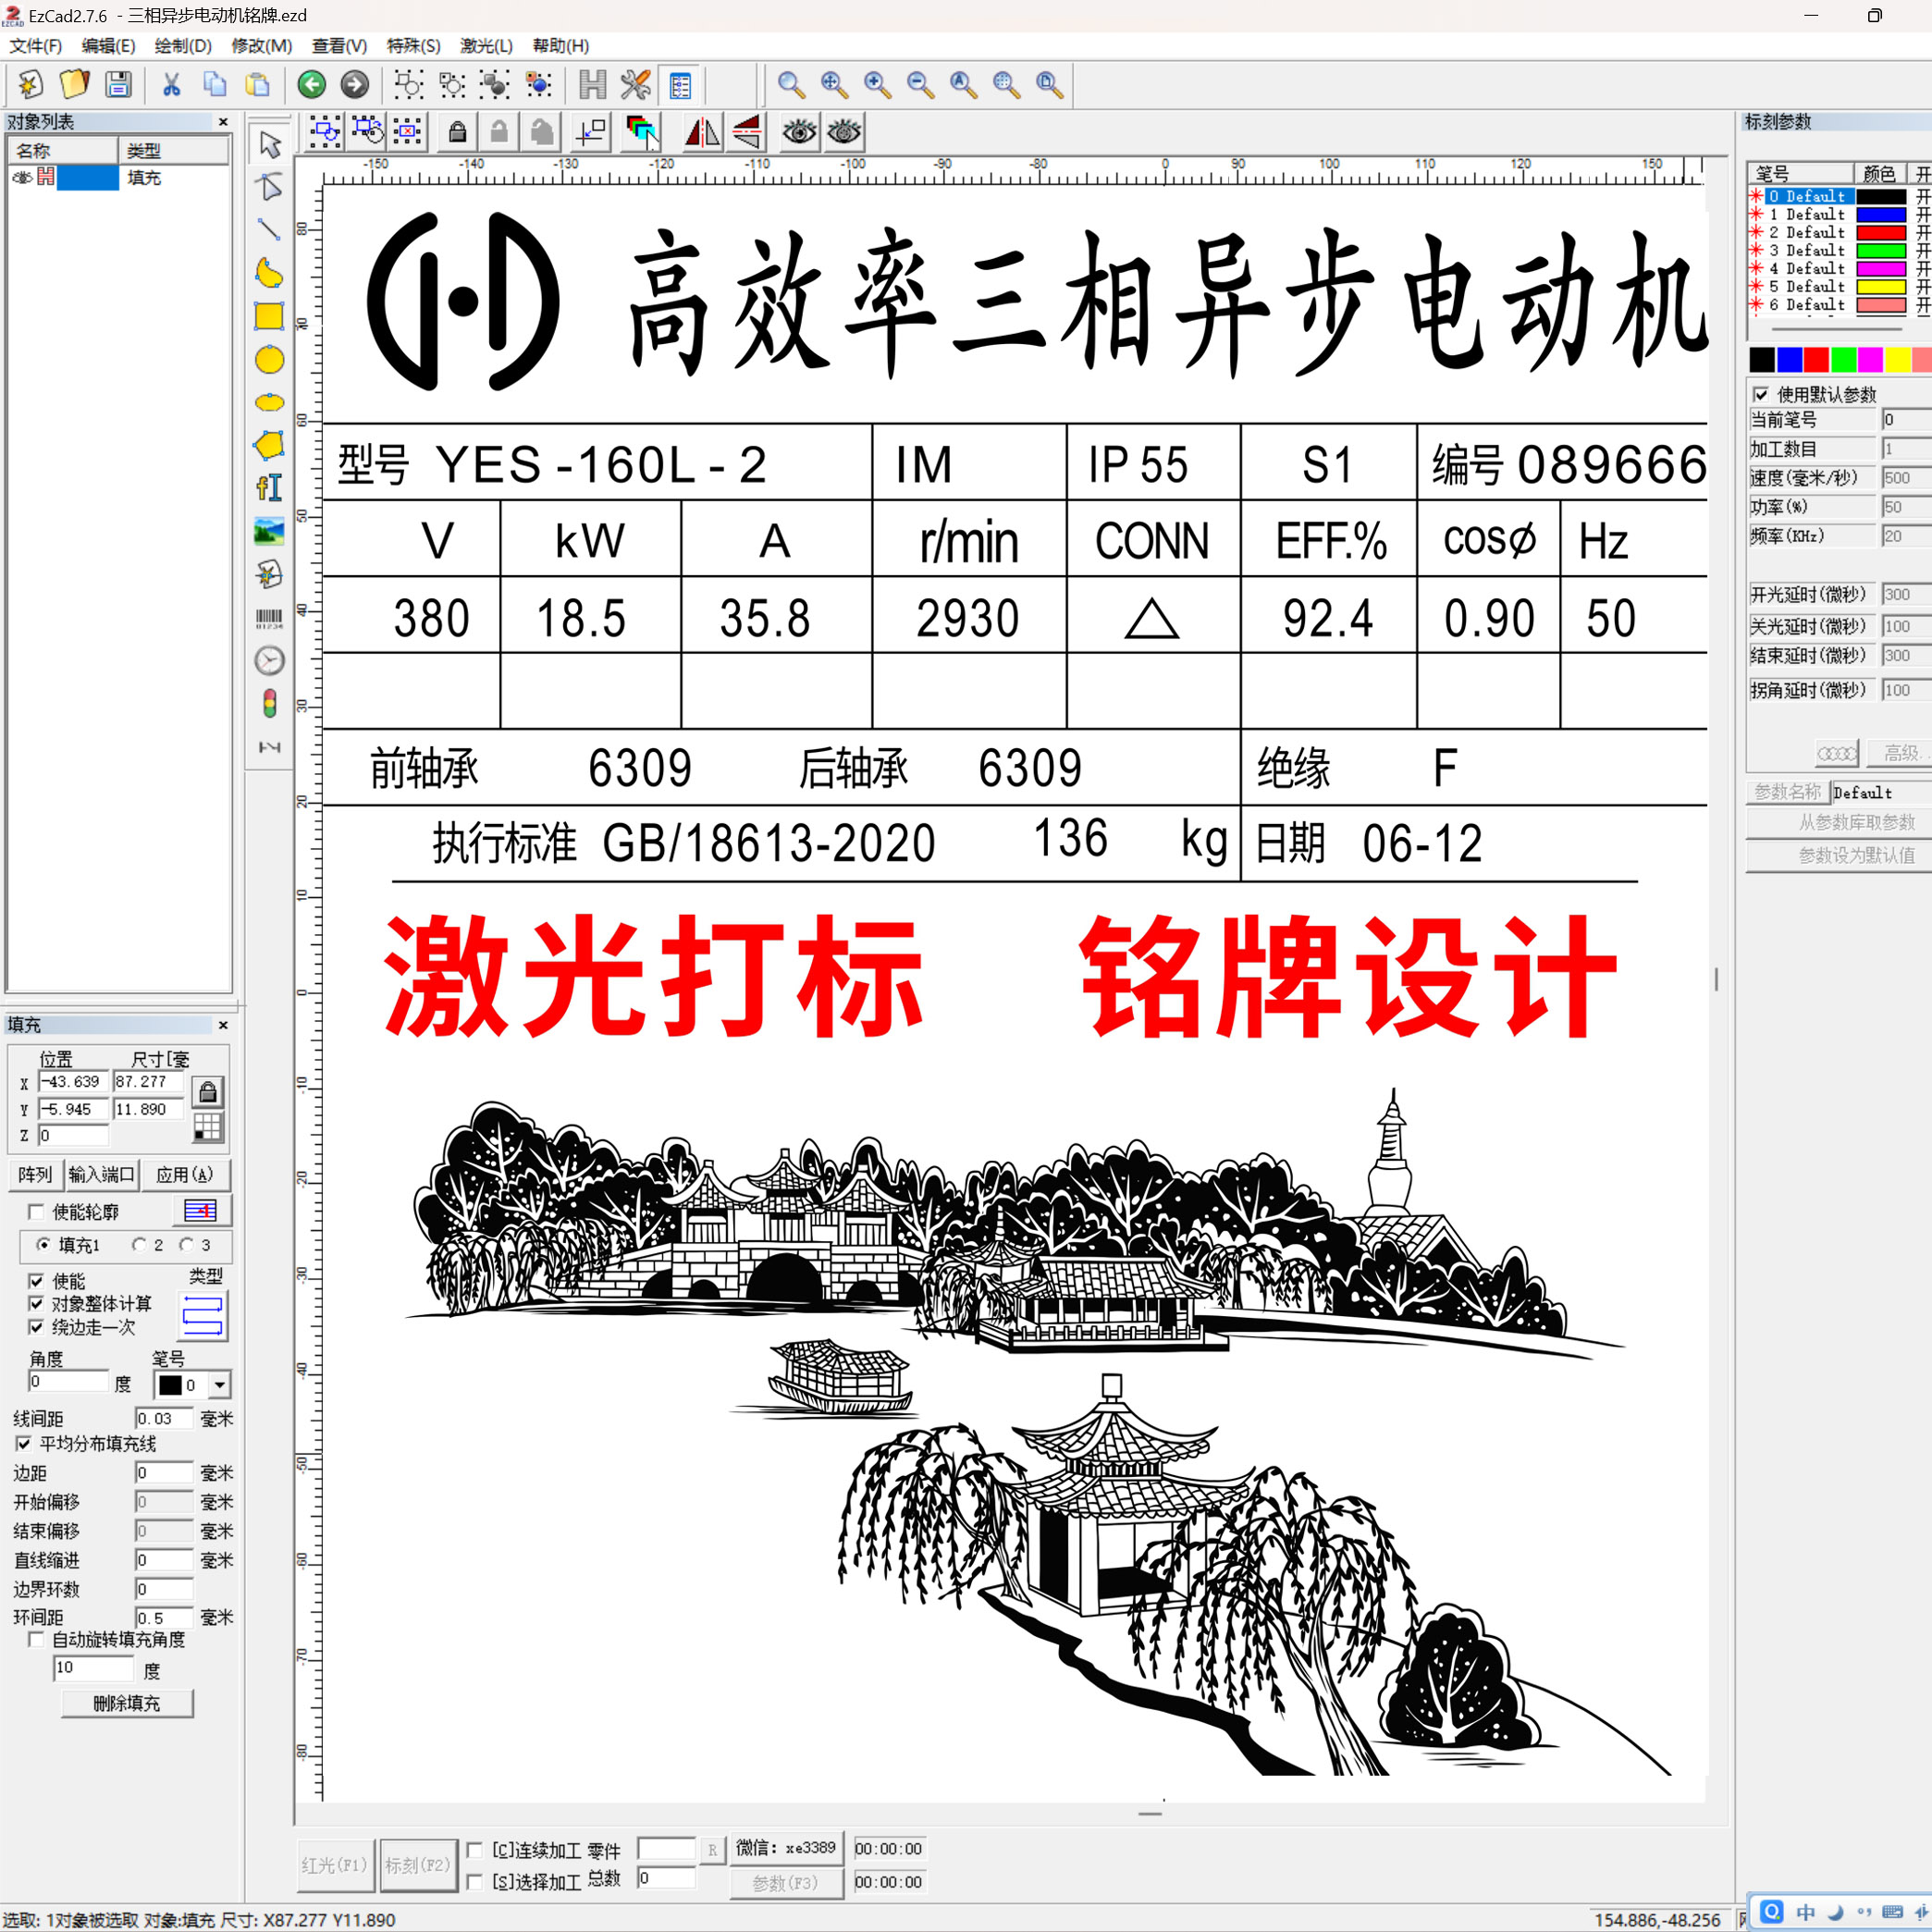The image size is (1932, 1932).
Task: Select the Text tool
Action: pos(268,488)
